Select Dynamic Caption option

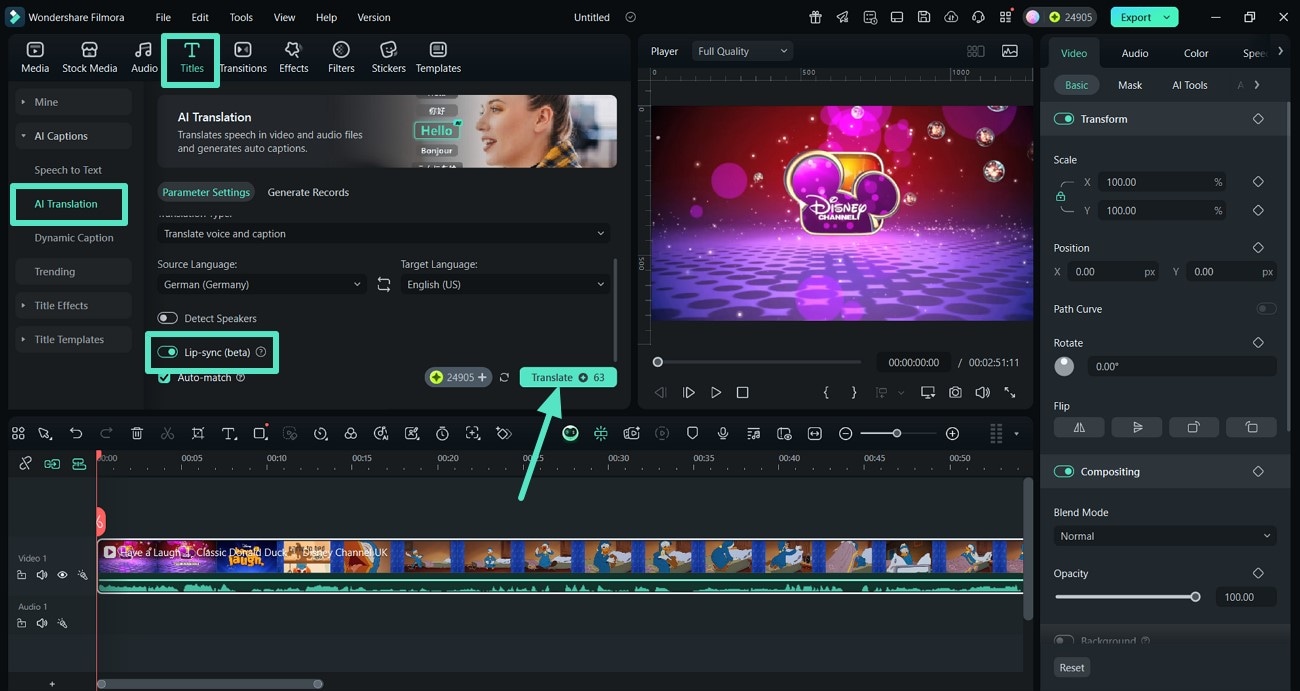[74, 238]
